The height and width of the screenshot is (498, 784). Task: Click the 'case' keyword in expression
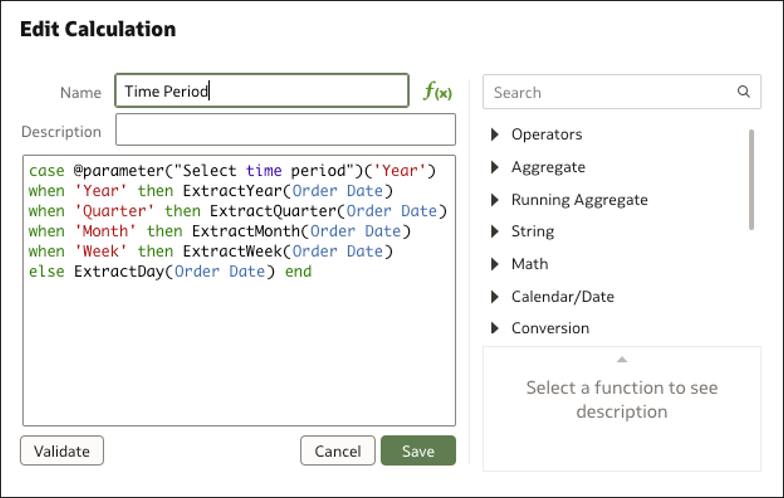[x=46, y=171]
